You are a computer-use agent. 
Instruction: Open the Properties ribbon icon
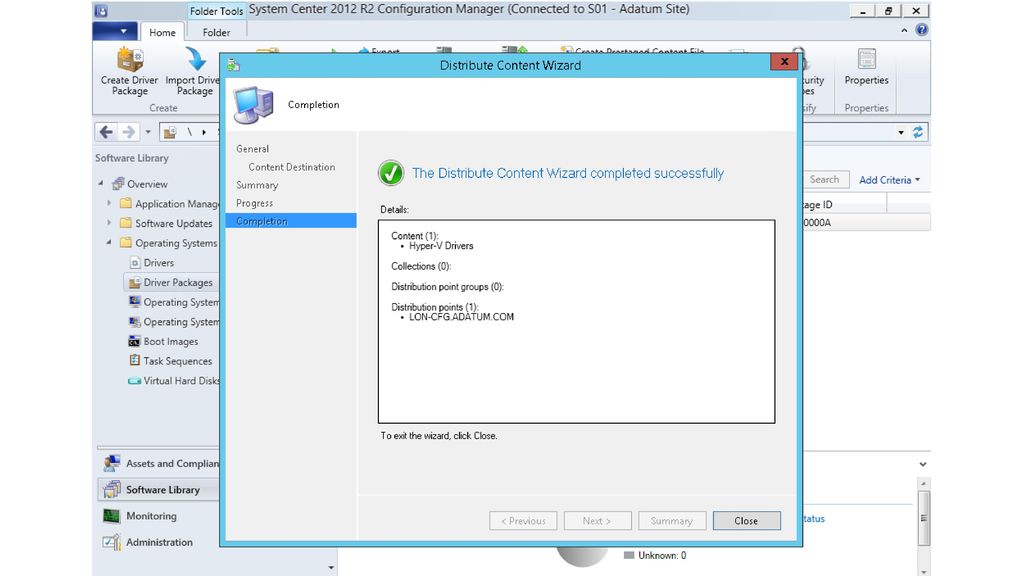(866, 60)
